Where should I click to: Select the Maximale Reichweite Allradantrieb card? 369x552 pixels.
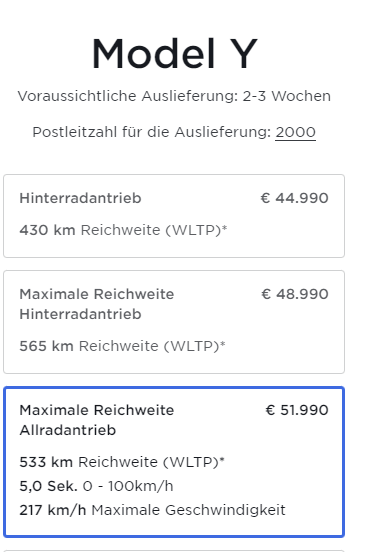(174, 462)
